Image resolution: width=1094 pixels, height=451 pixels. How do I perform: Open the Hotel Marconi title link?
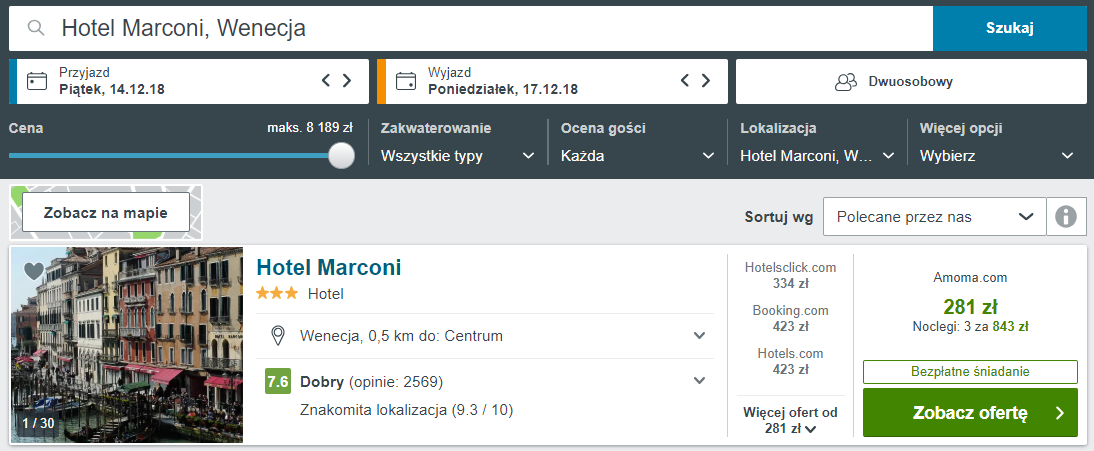(x=329, y=267)
